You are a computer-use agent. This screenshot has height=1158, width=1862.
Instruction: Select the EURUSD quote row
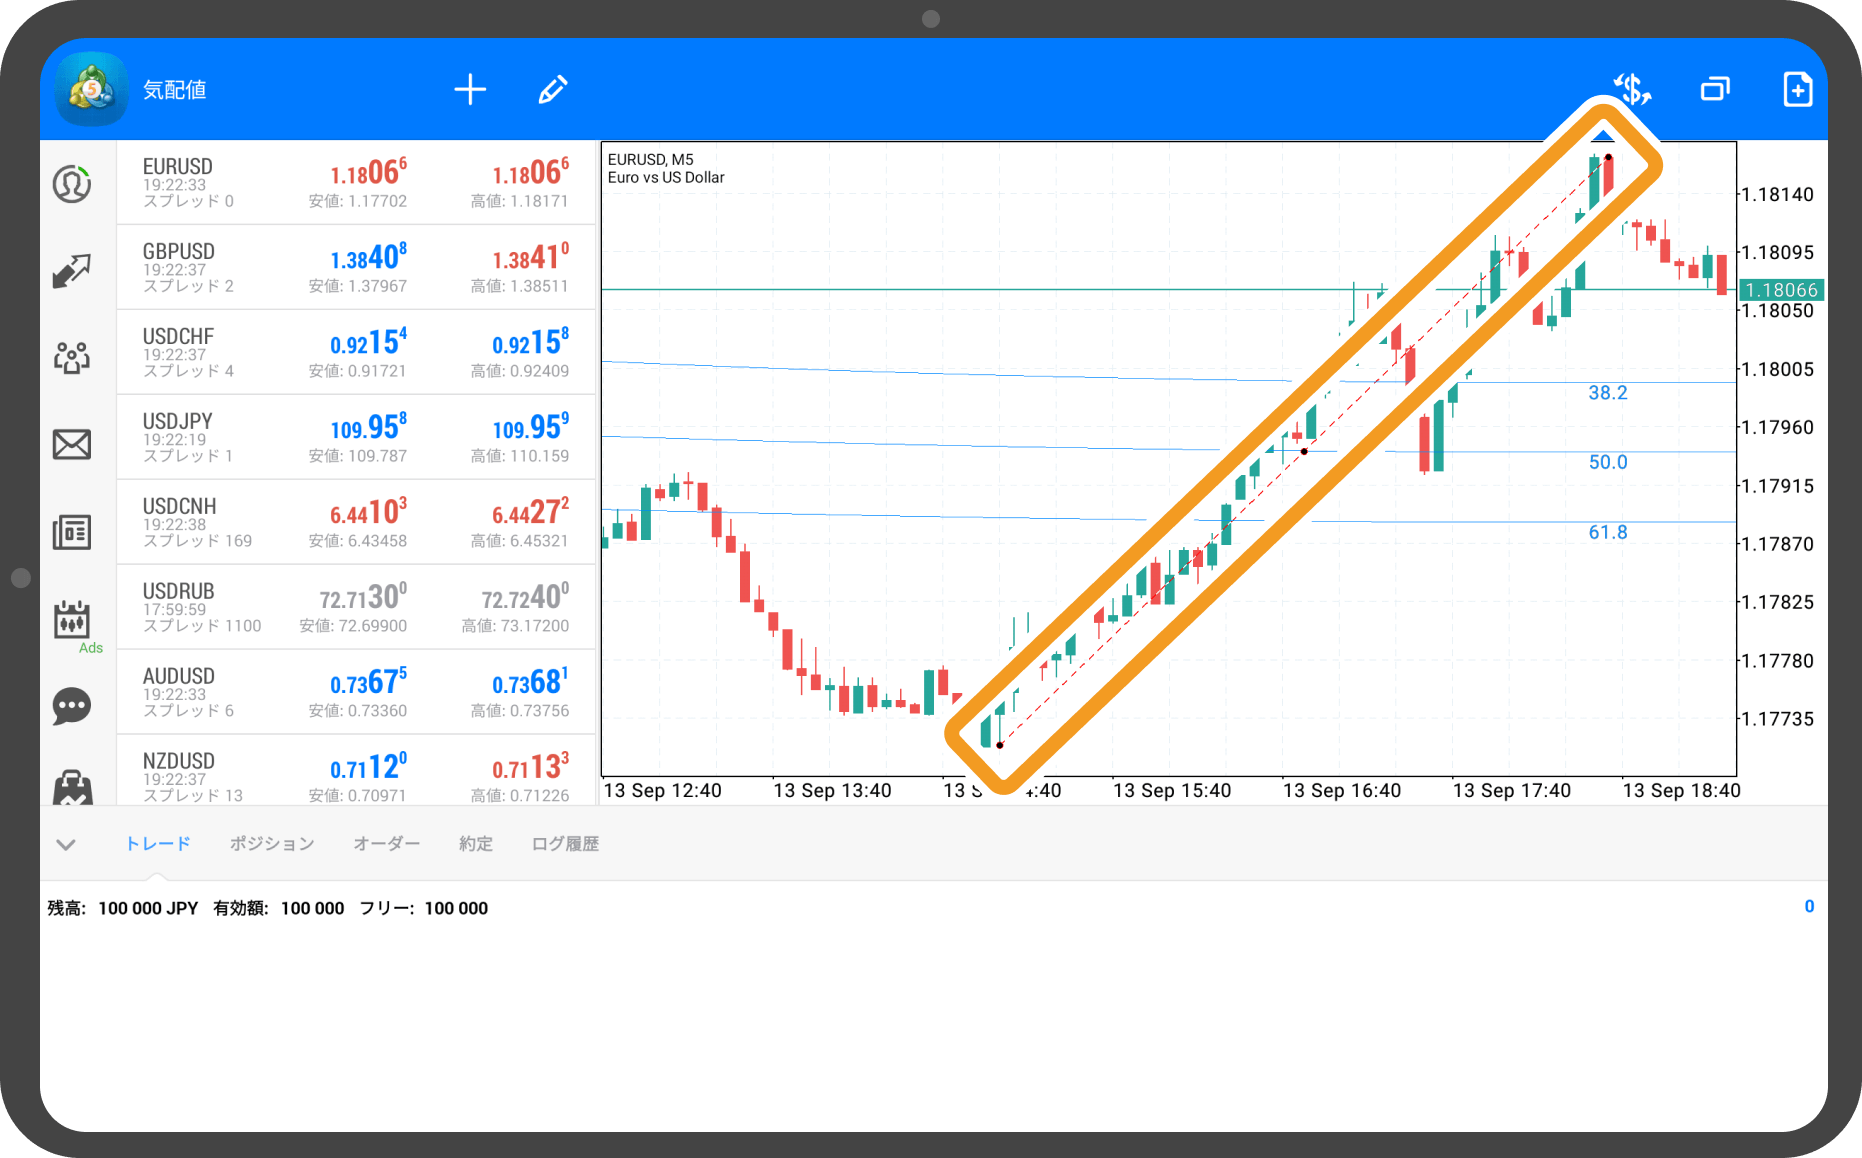click(356, 182)
